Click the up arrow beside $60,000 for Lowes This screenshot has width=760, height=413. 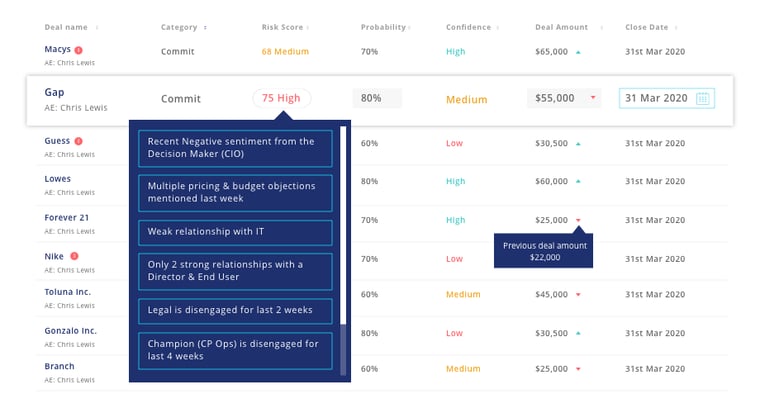coord(578,181)
